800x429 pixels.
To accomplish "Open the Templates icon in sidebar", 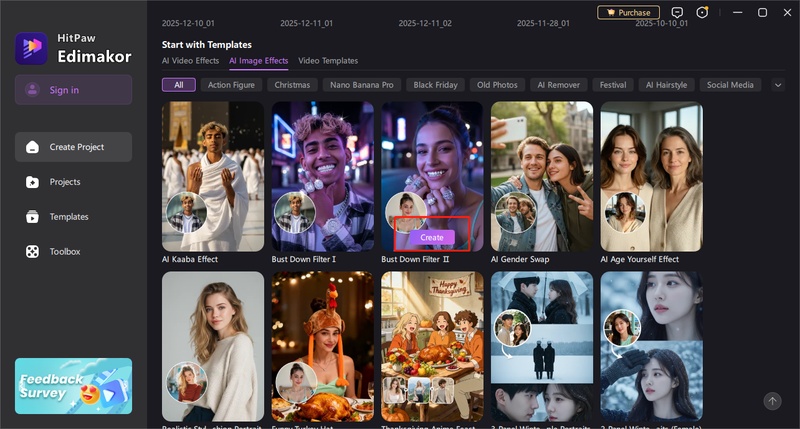I will [x=32, y=217].
